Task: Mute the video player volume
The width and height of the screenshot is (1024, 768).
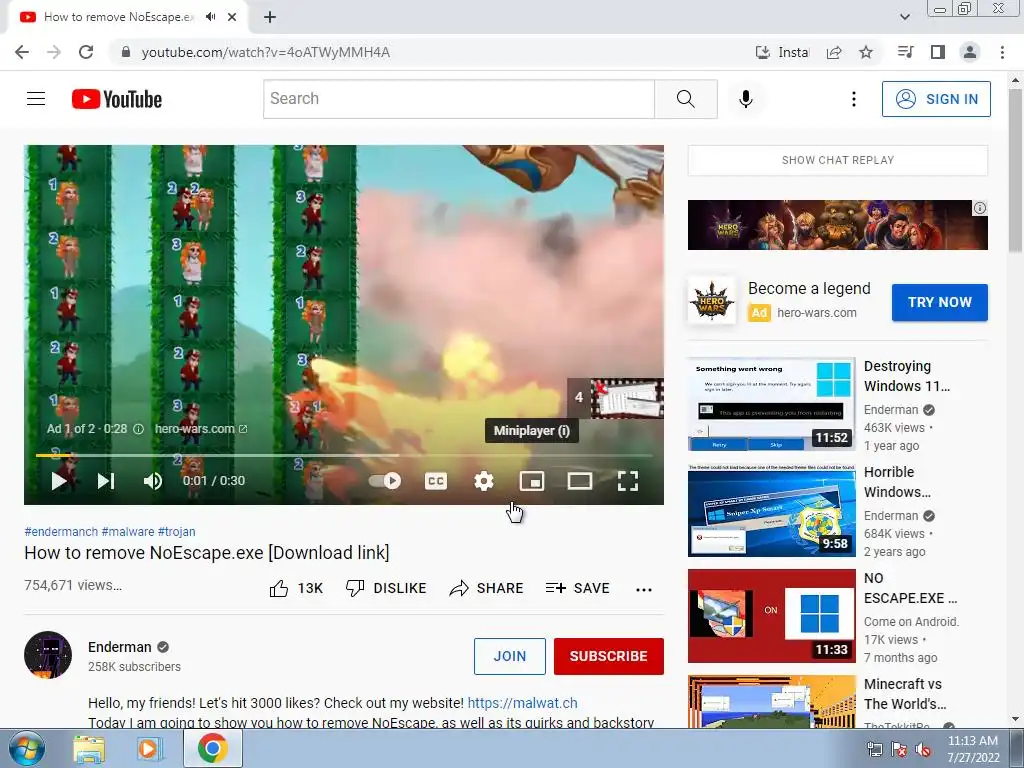Action: tap(153, 481)
